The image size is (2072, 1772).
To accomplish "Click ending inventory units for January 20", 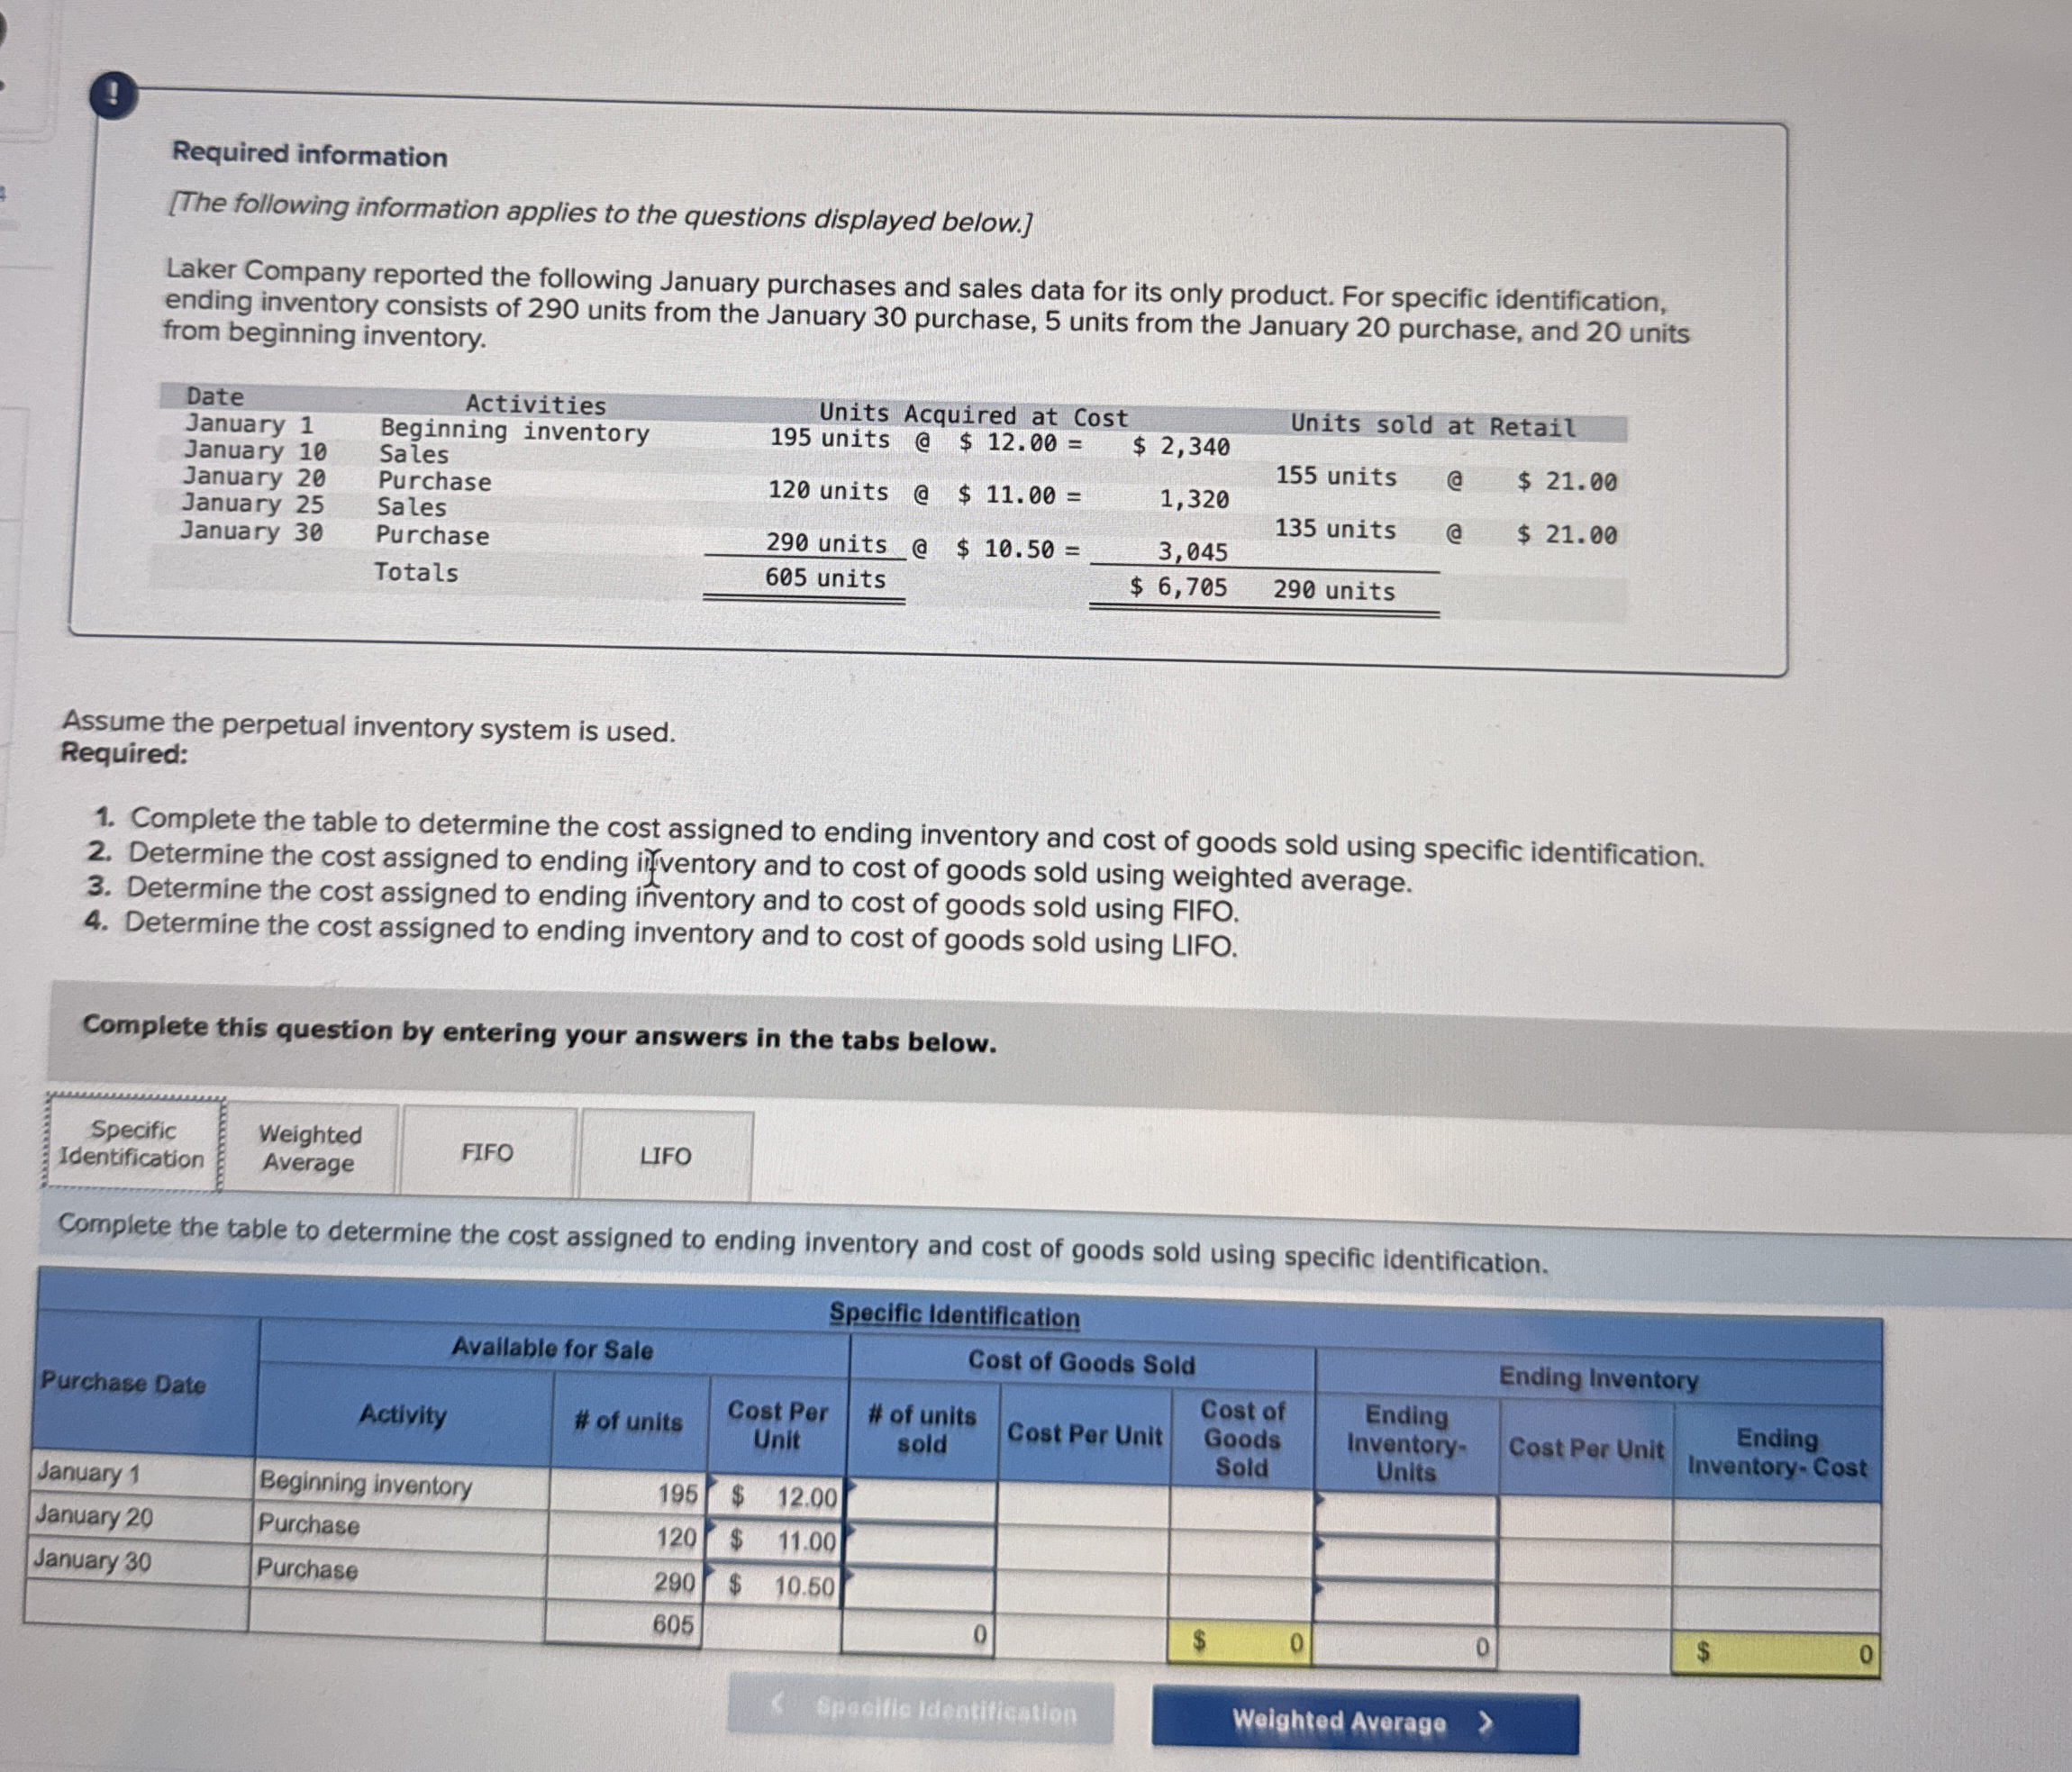I will tap(1406, 1560).
